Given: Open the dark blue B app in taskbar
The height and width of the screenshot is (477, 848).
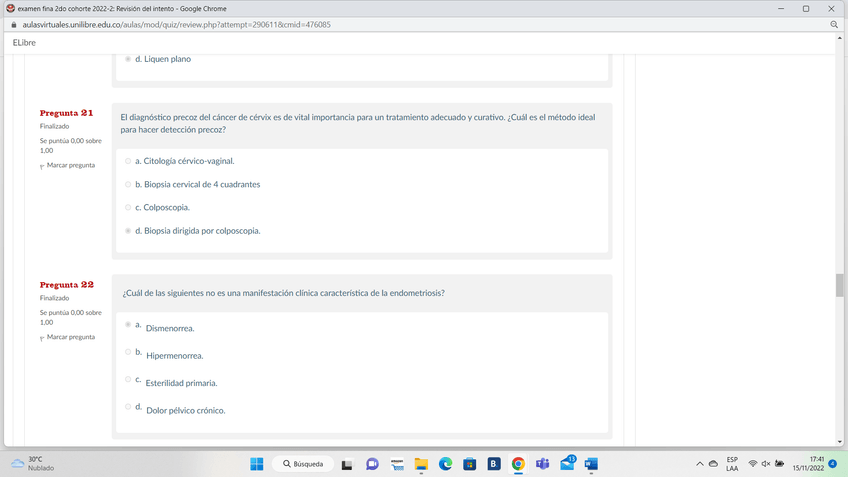Looking at the screenshot, I should (494, 464).
